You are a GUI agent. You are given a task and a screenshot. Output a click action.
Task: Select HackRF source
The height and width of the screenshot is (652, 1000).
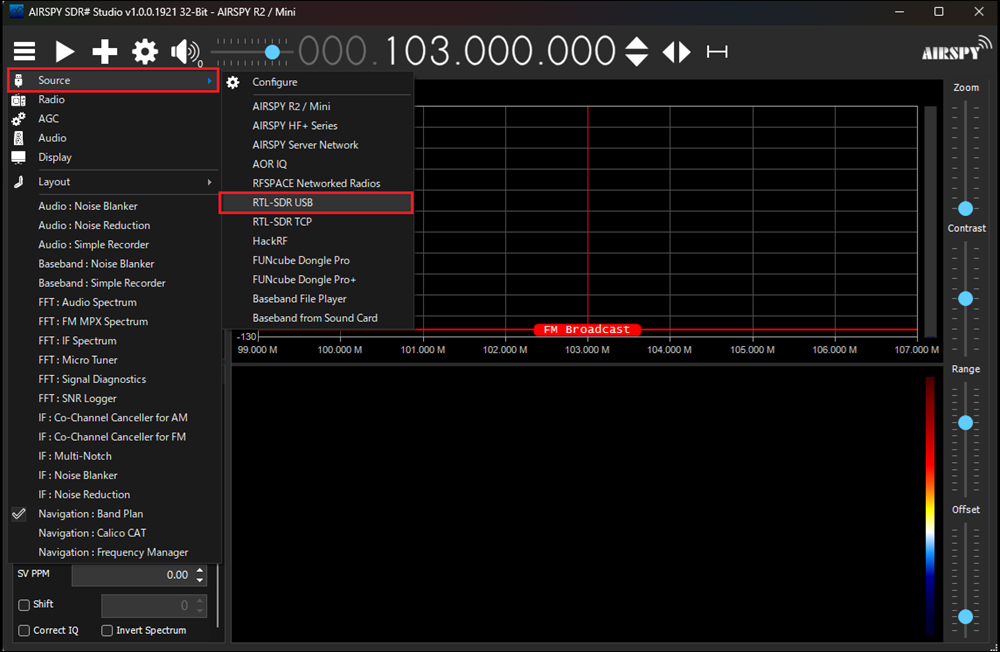pyautogui.click(x=318, y=241)
